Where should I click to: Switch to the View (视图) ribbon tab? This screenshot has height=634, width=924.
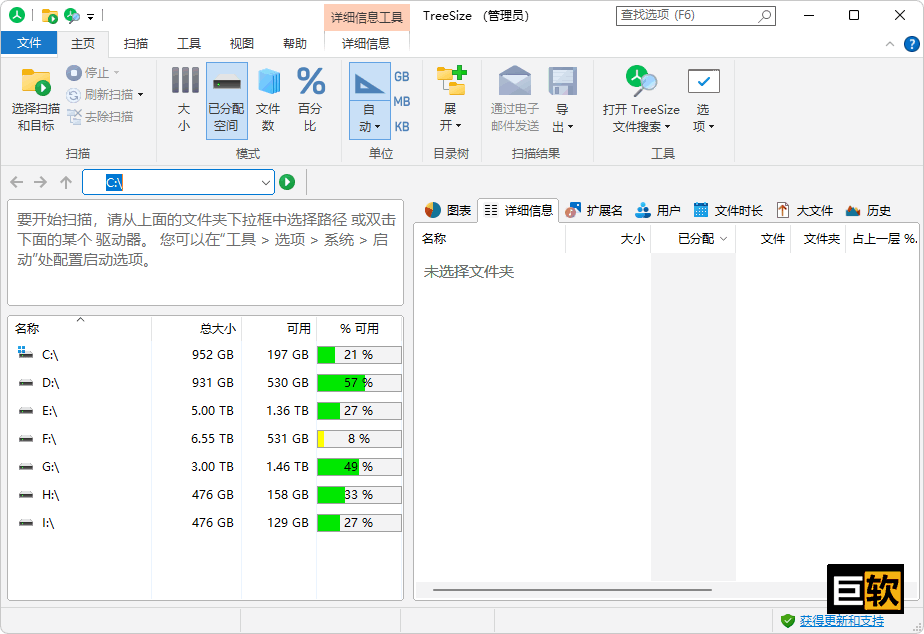click(242, 44)
